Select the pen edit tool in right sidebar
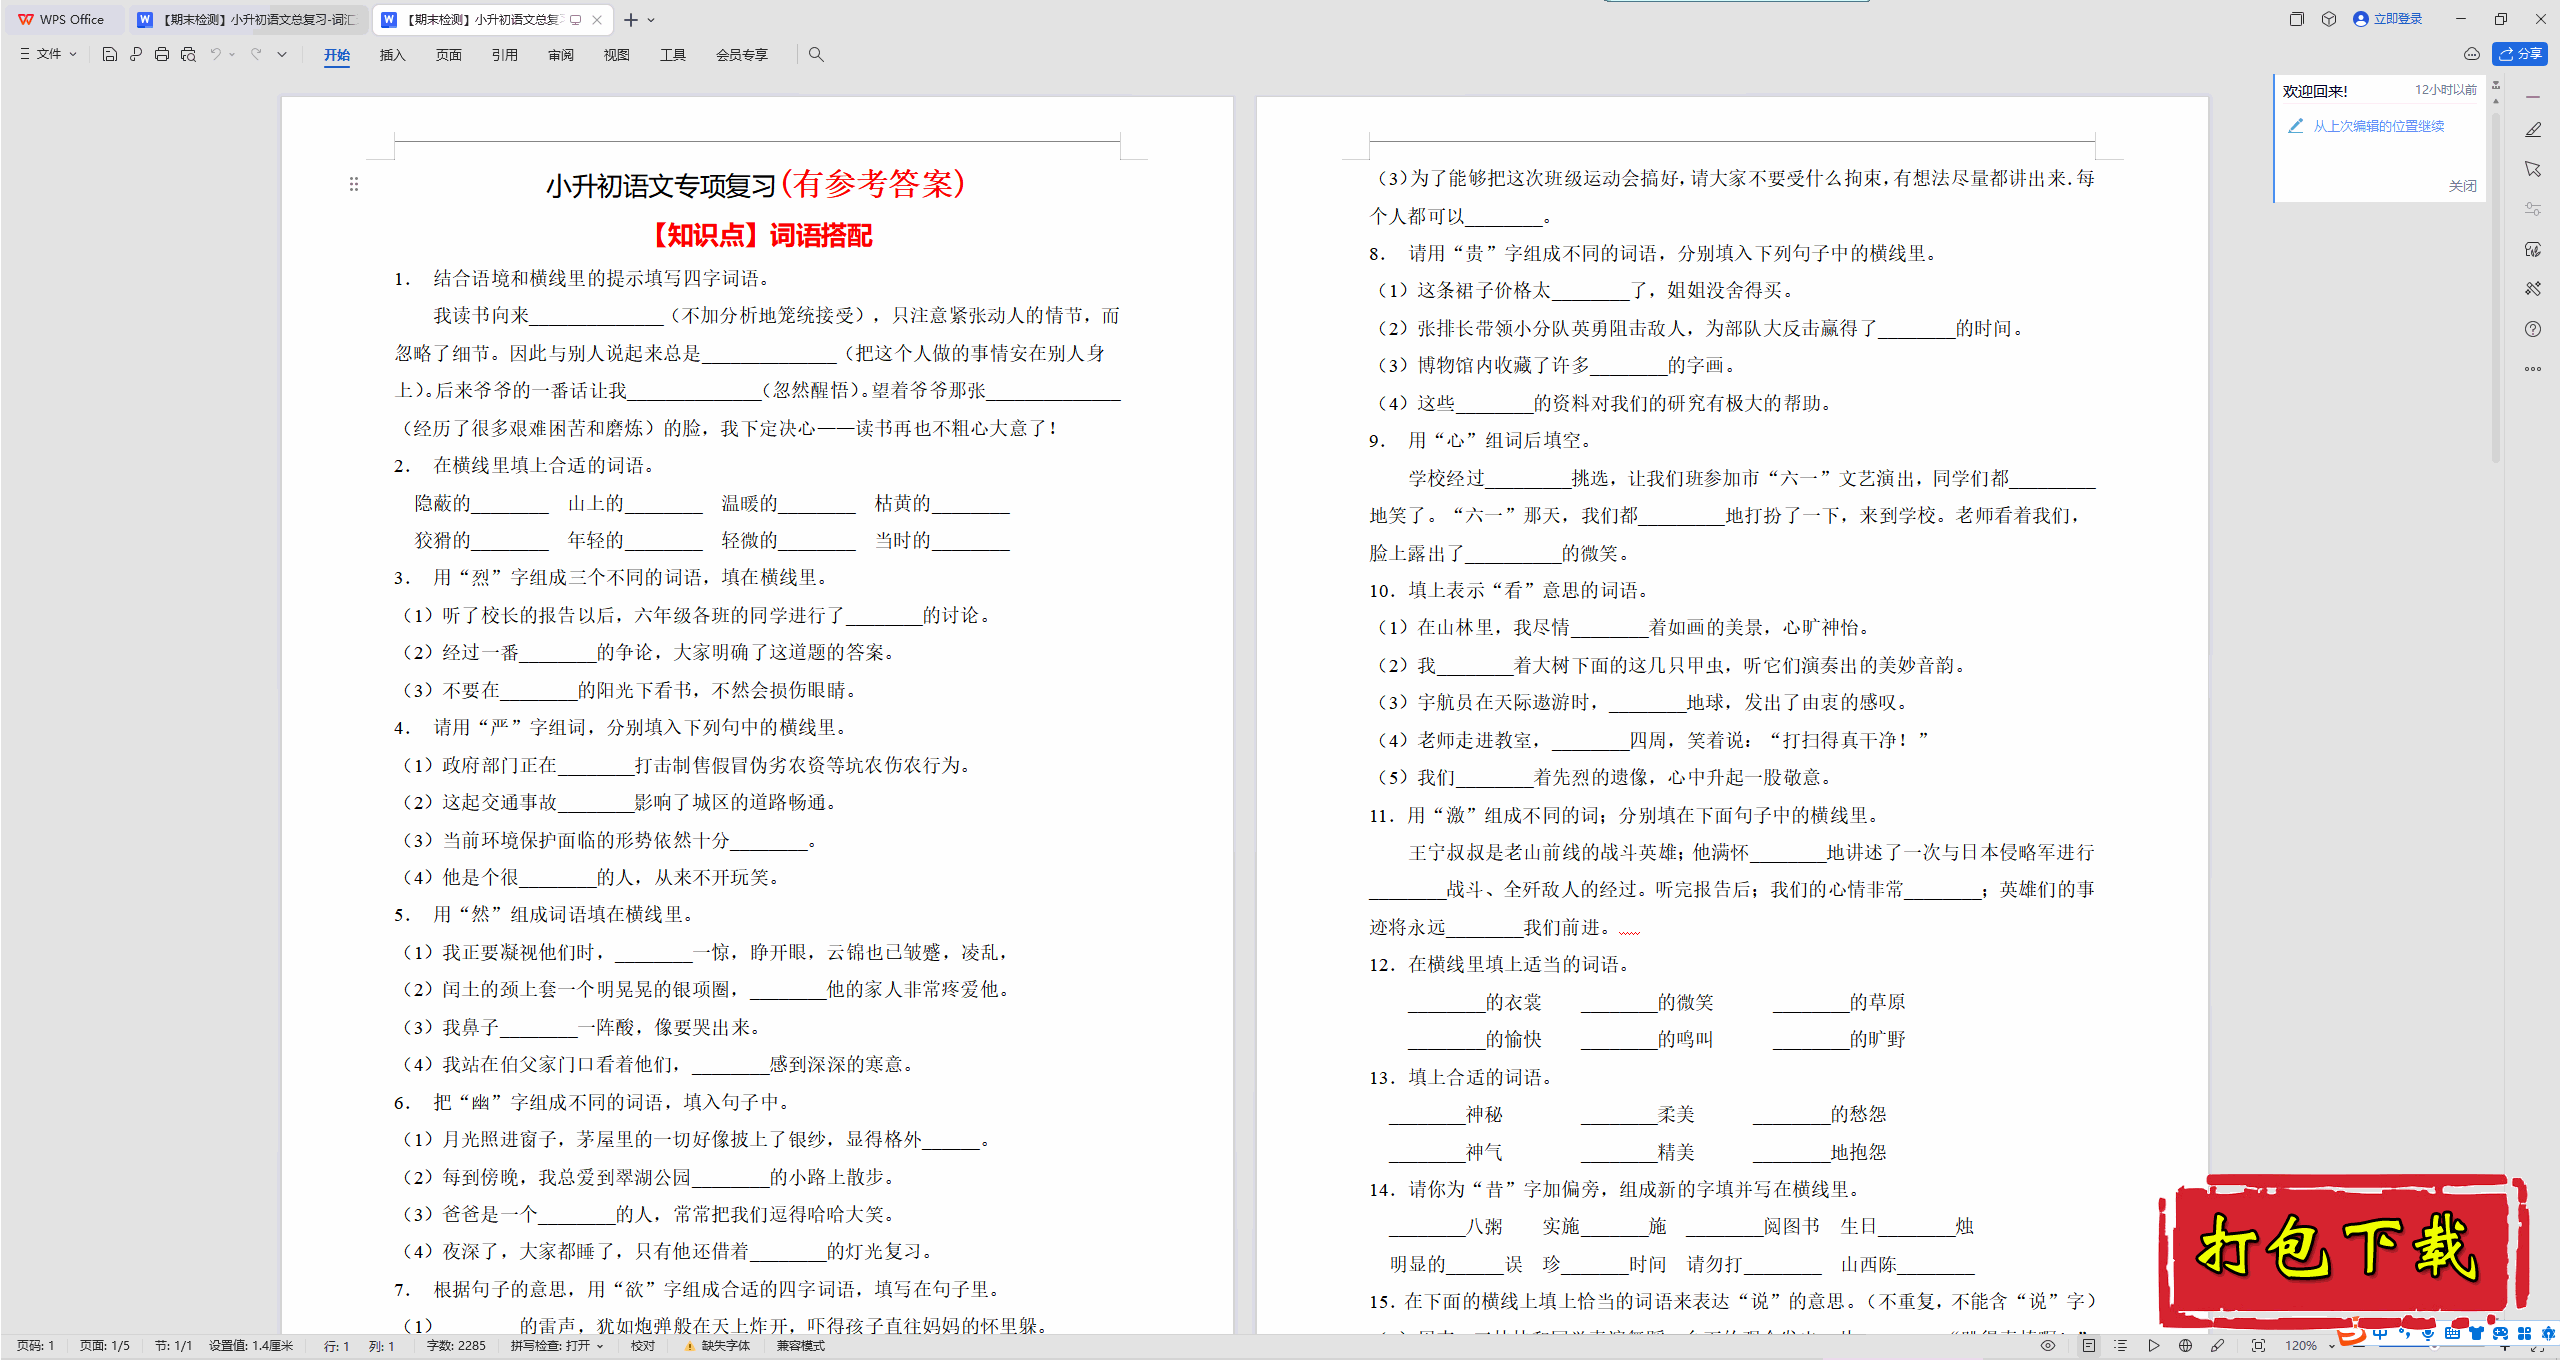The image size is (2560, 1360). (2533, 130)
